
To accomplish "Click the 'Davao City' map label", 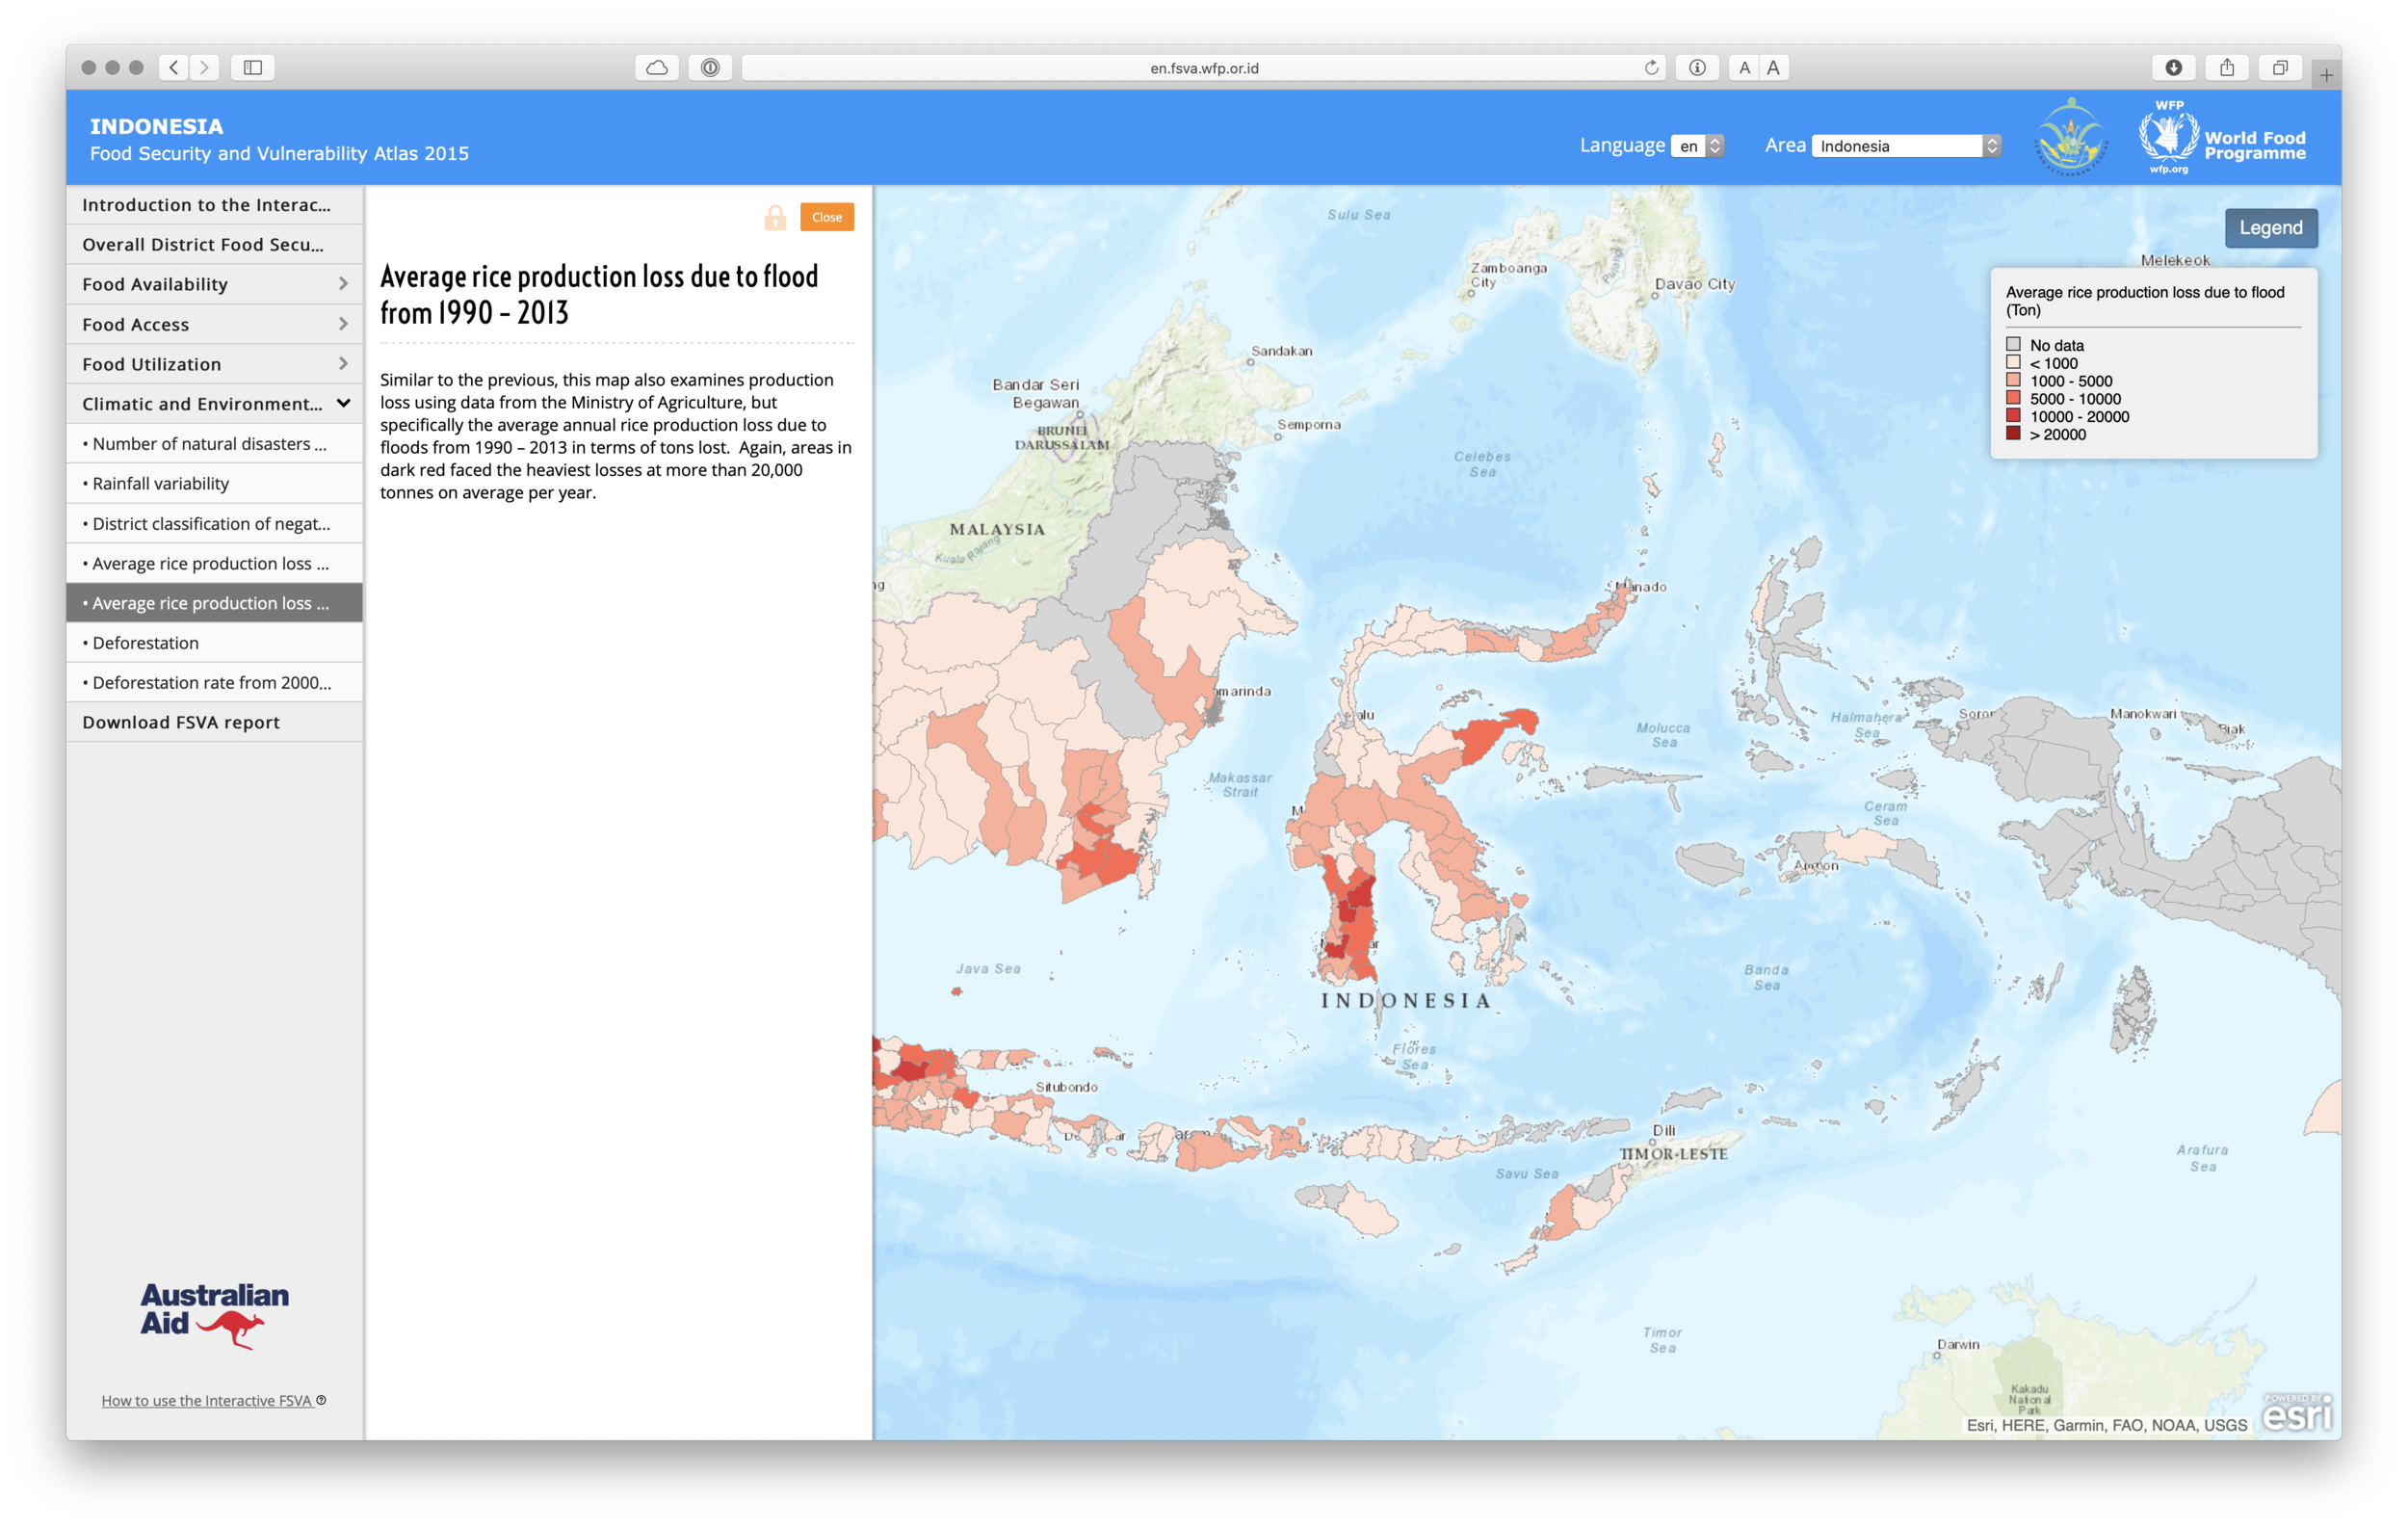I will coord(1695,284).
